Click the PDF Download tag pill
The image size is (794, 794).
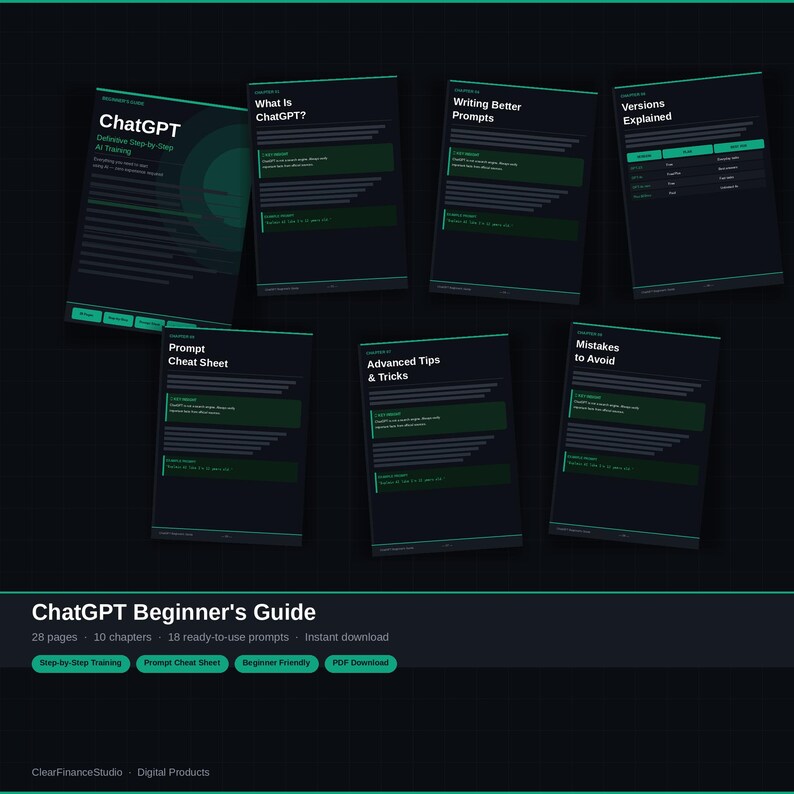(x=360, y=663)
